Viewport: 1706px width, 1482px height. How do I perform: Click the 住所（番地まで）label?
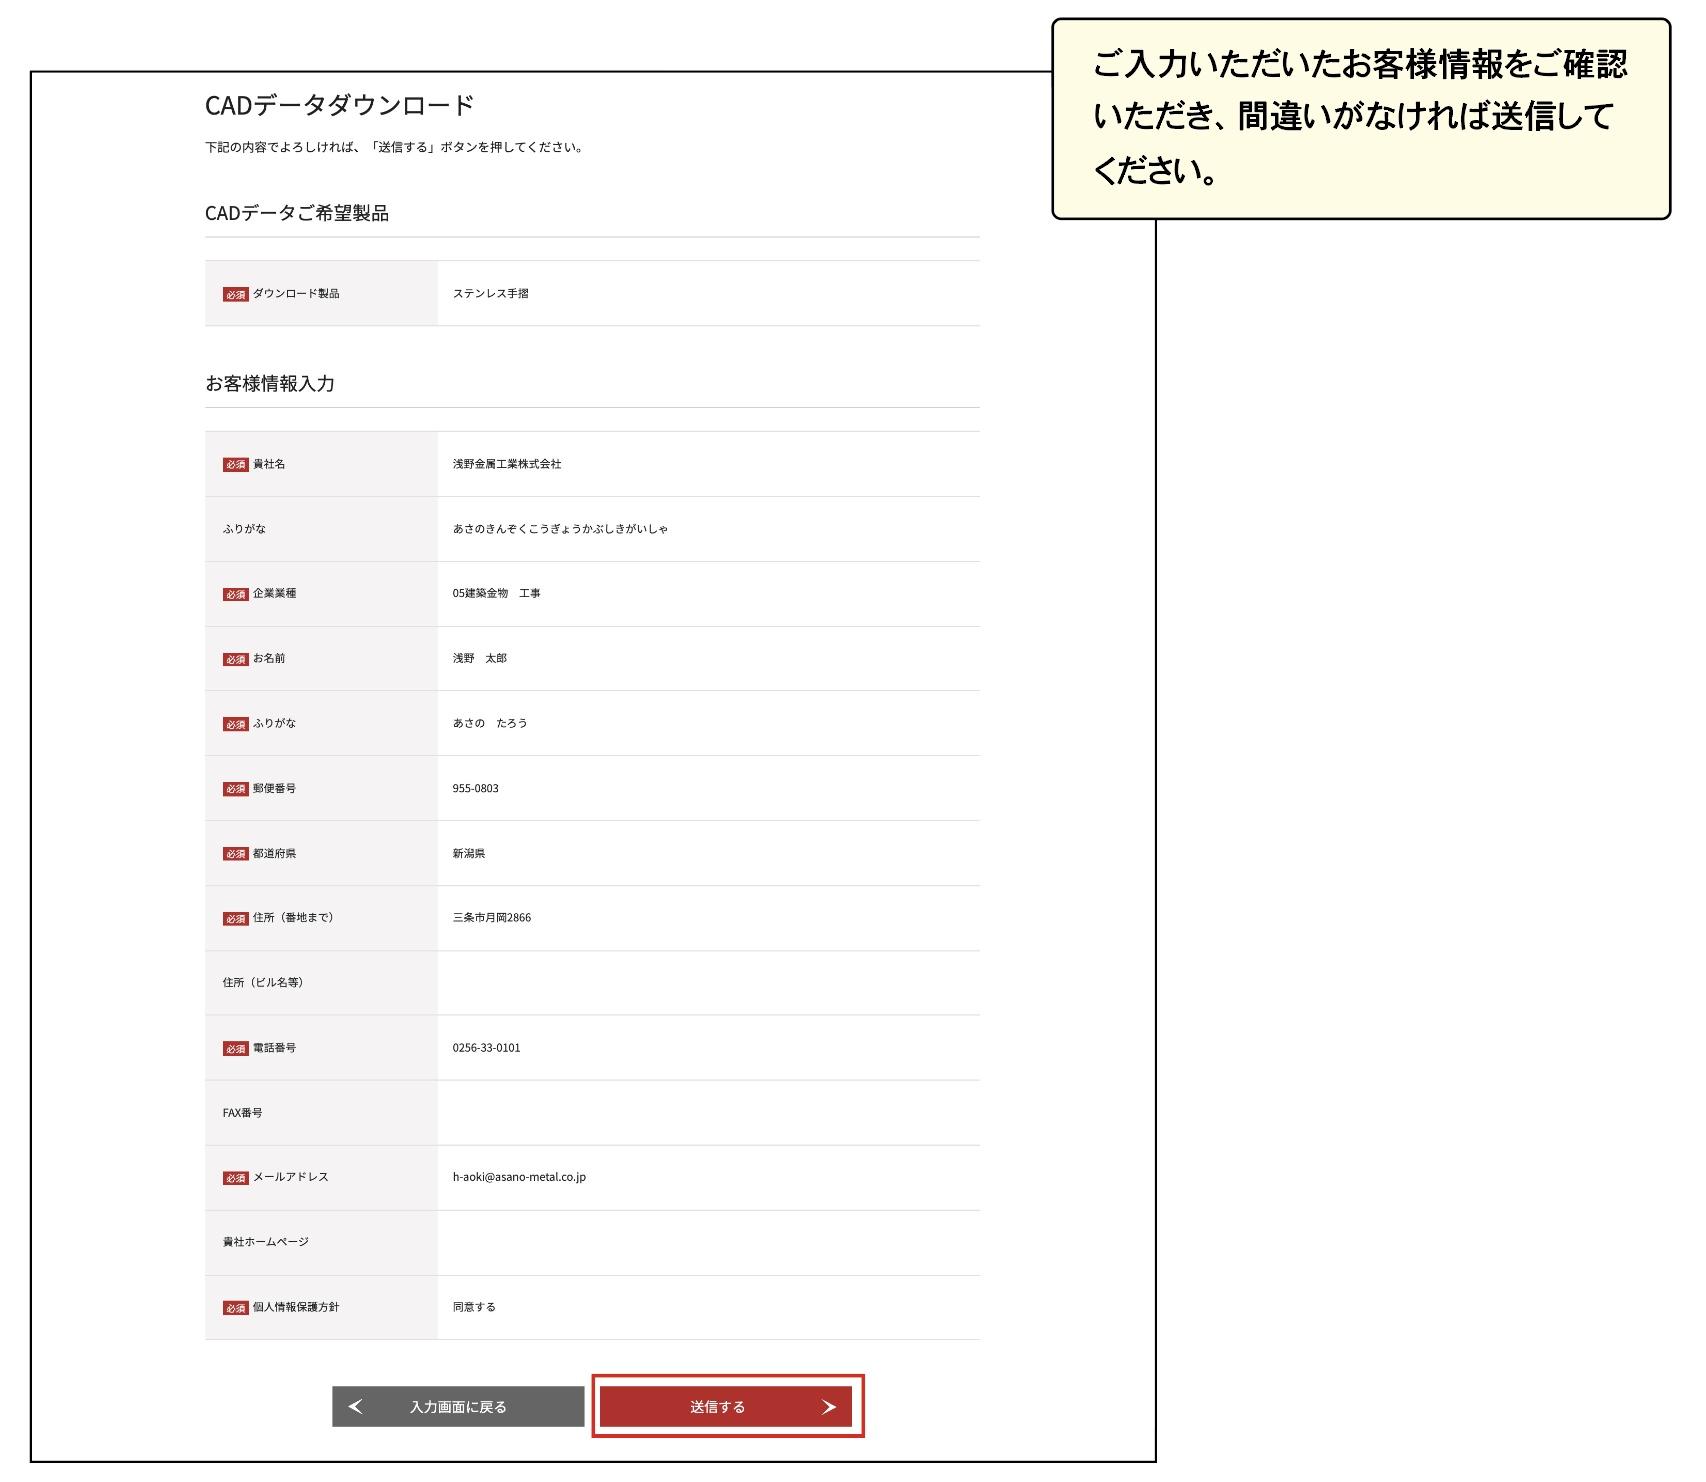tap(293, 917)
